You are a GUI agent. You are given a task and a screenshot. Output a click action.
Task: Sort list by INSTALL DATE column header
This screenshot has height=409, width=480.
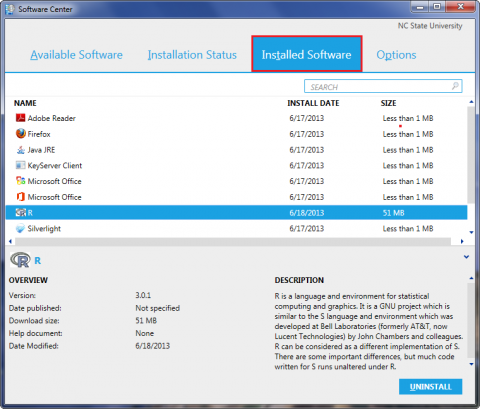pos(313,103)
